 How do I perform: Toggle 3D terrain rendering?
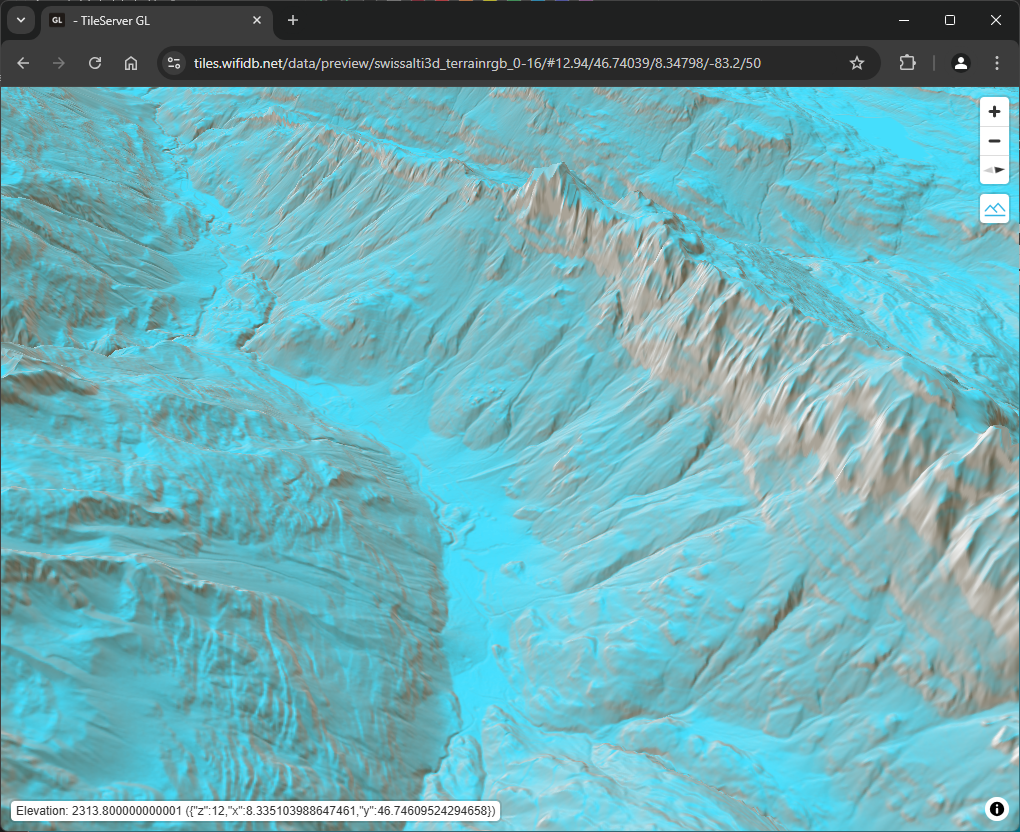pos(994,208)
